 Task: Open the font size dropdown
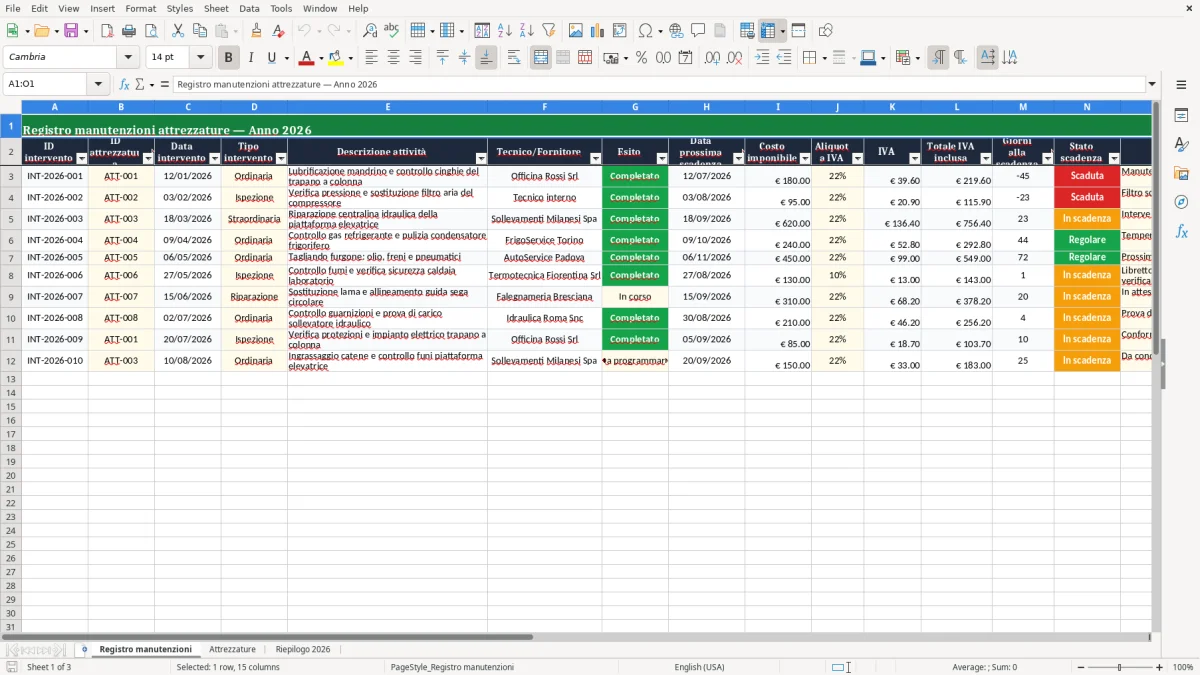tap(201, 57)
